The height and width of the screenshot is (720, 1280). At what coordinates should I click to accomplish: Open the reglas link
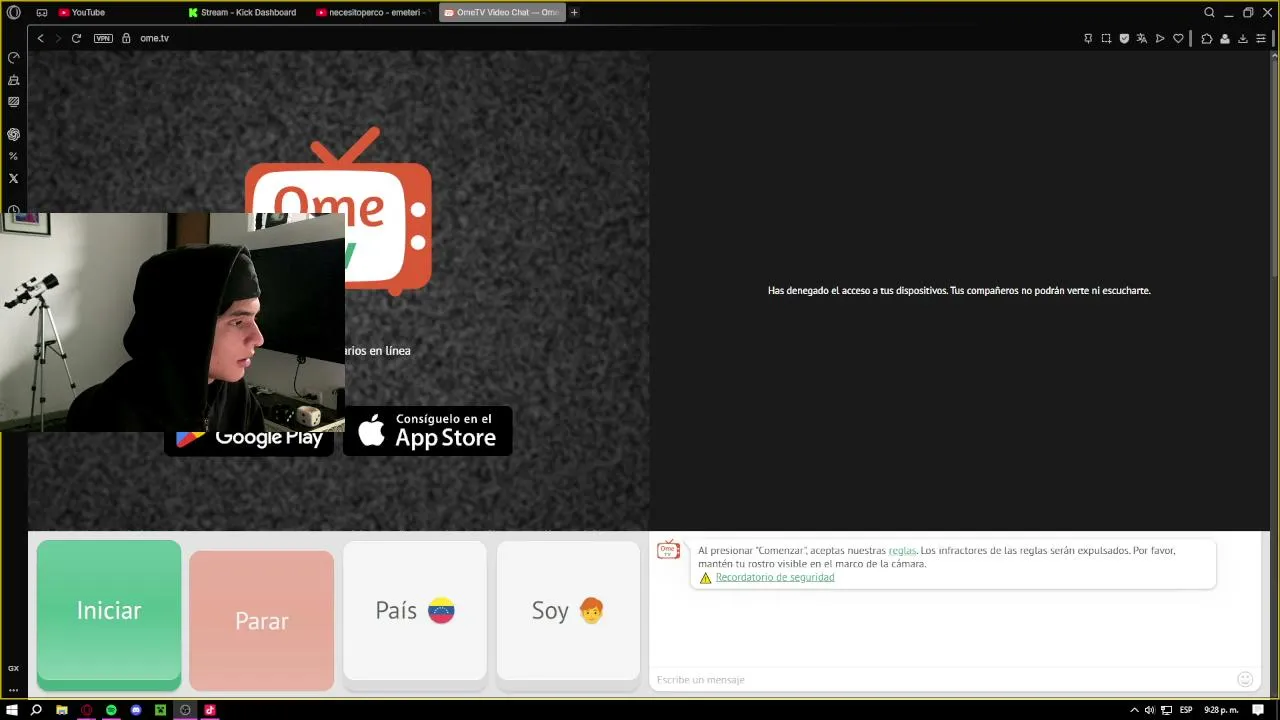coord(902,550)
